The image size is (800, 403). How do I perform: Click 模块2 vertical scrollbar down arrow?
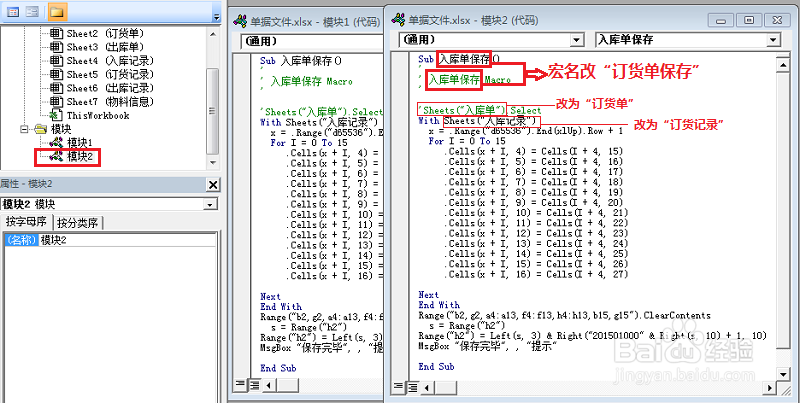(781, 375)
